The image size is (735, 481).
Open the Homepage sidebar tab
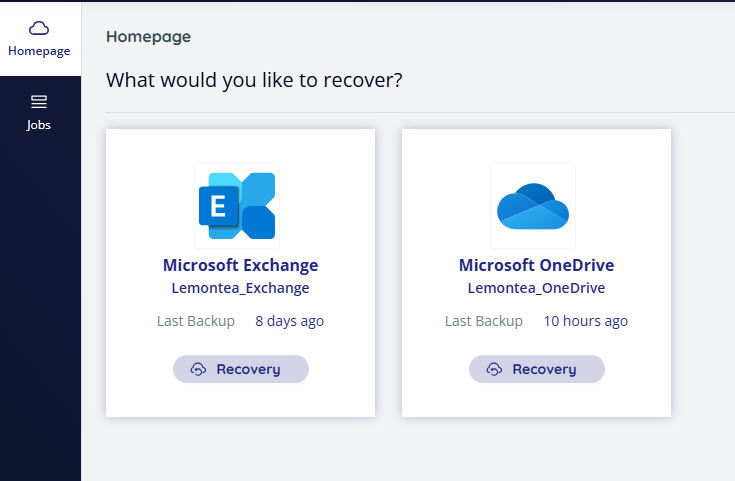click(x=40, y=39)
